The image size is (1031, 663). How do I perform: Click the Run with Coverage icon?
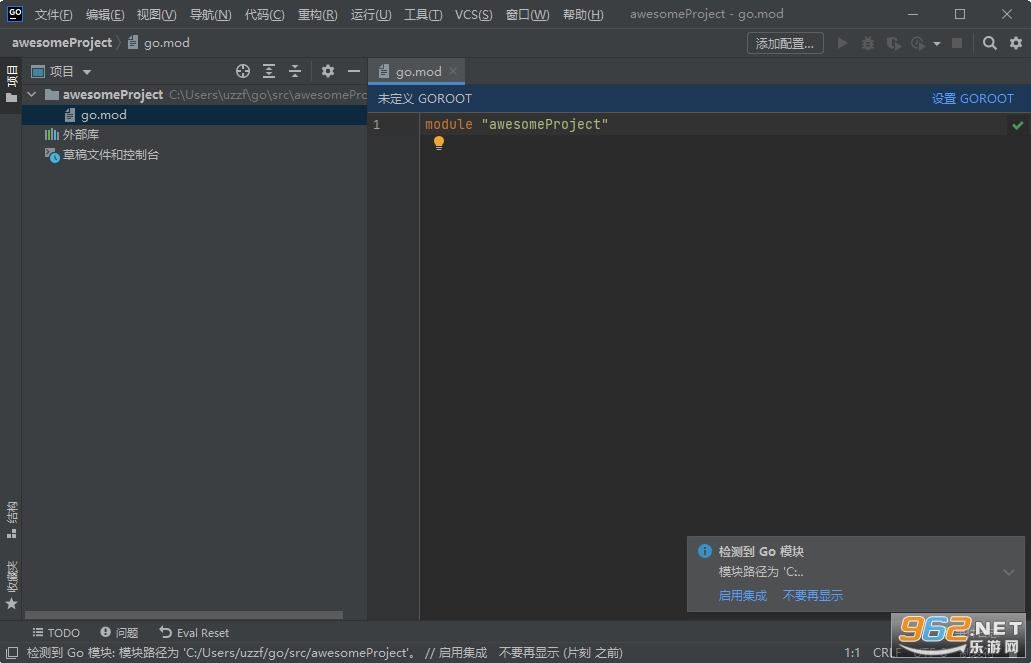893,43
